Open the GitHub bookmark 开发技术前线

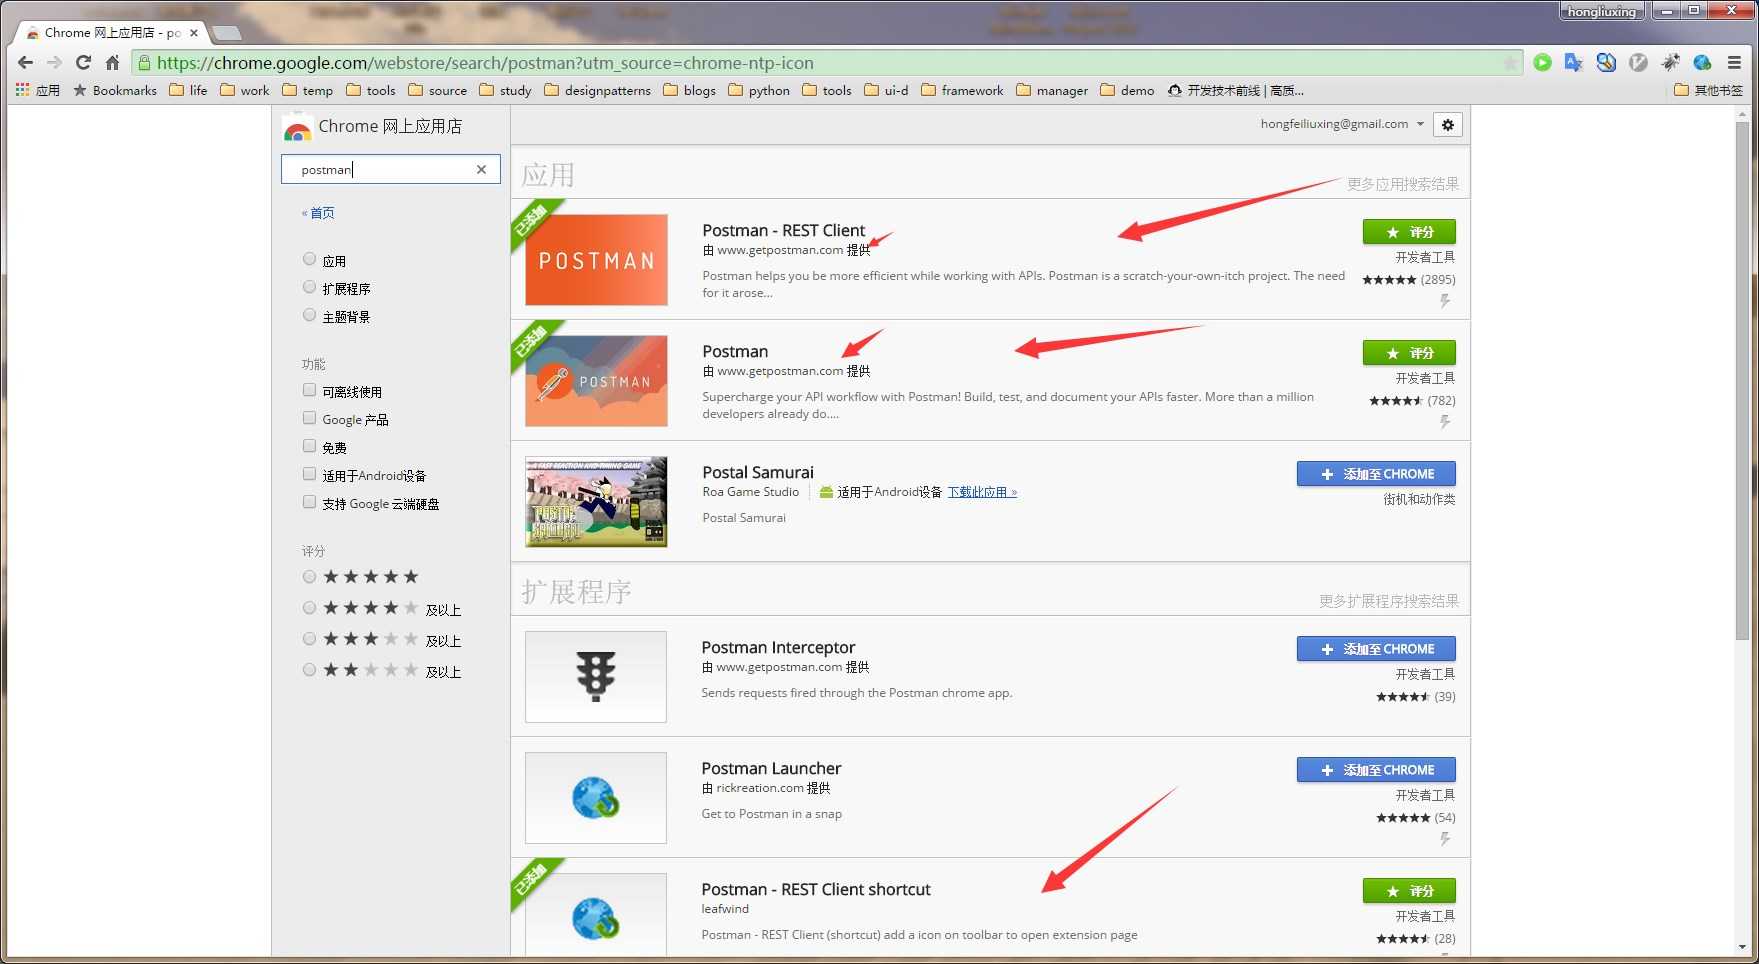1235,90
